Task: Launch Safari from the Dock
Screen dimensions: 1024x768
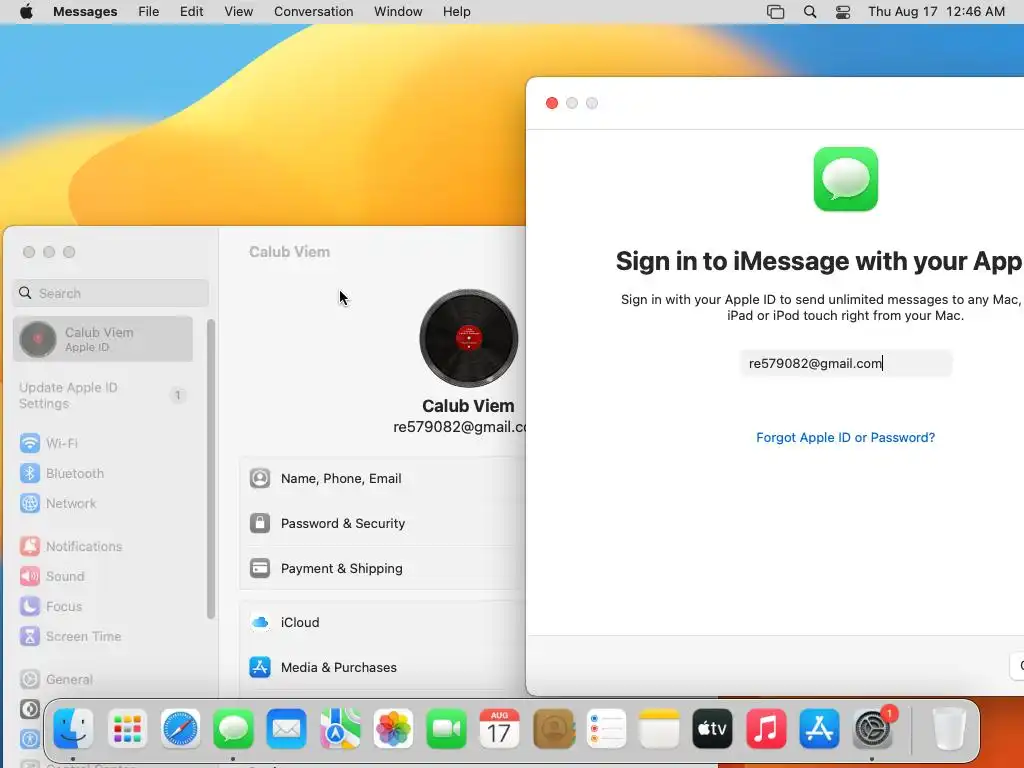Action: [180, 728]
